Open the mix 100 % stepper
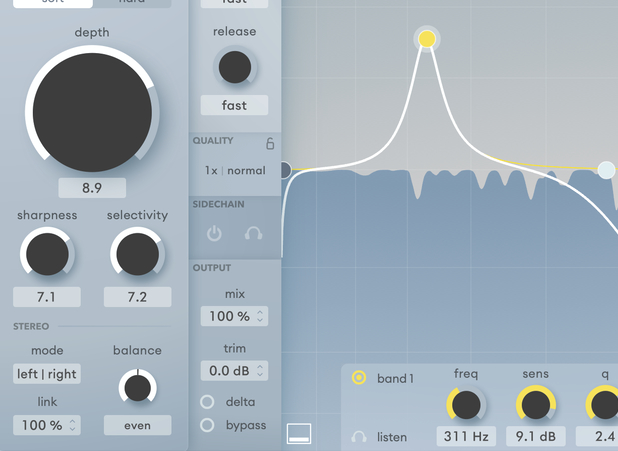Viewport: 618px width, 451px height. (234, 316)
